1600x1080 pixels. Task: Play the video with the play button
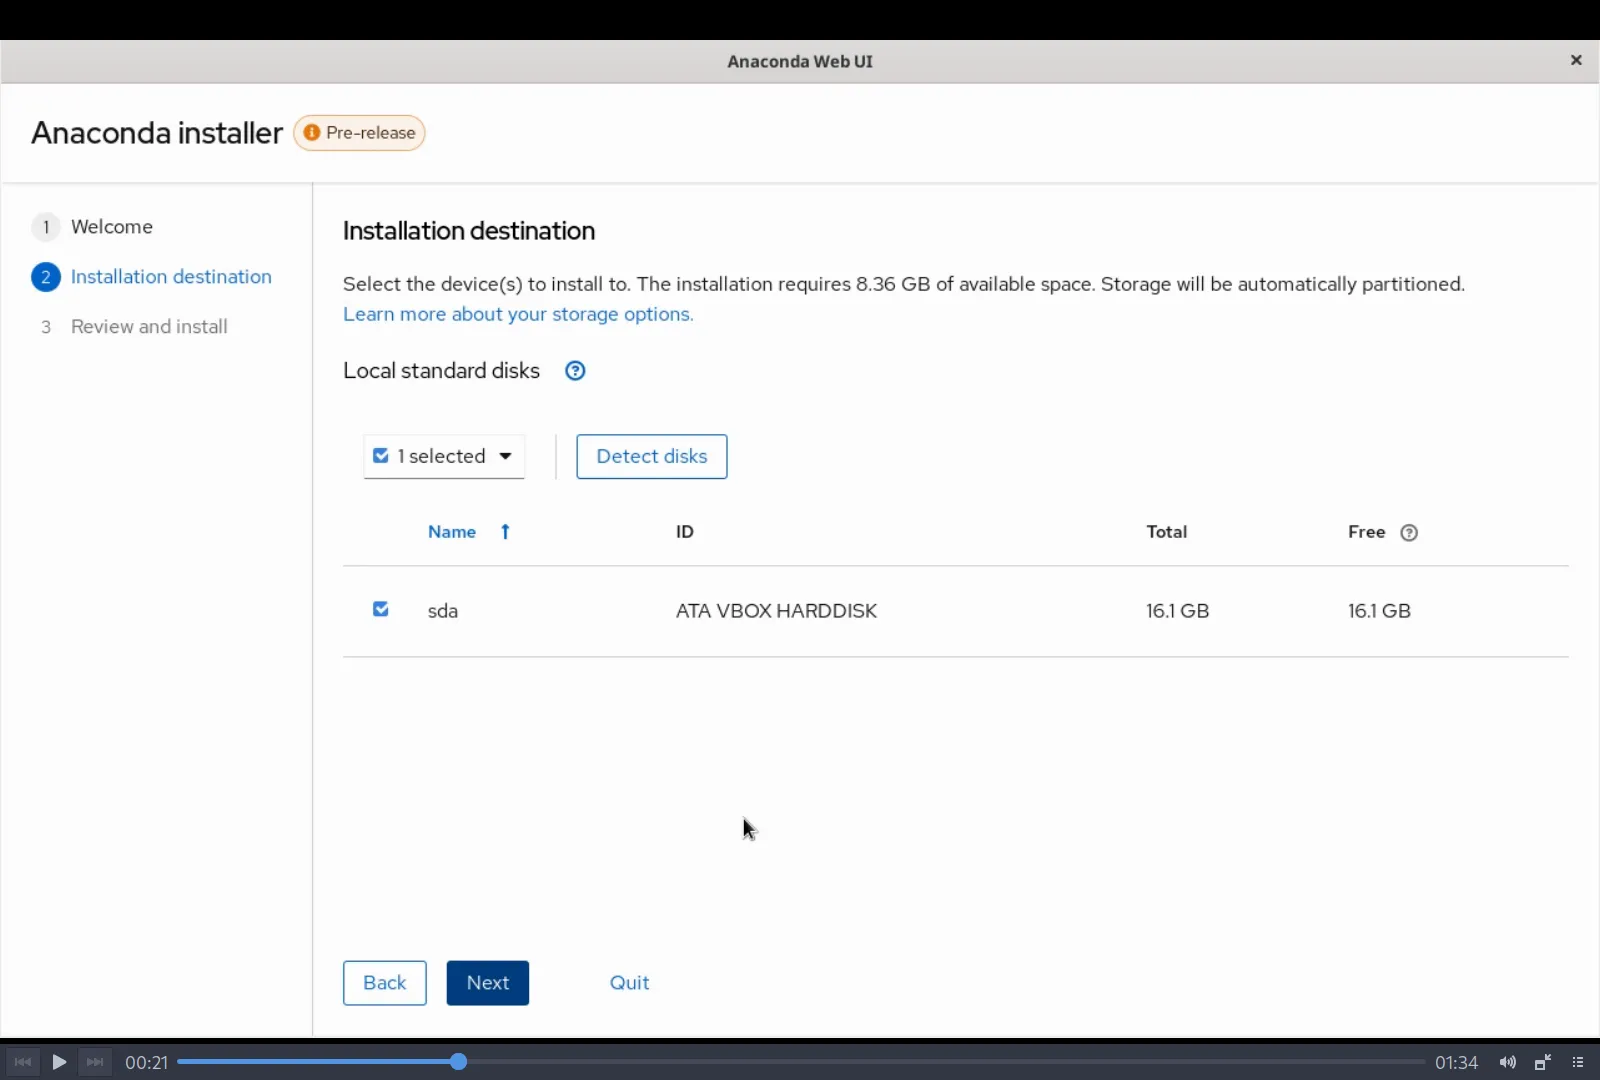pos(59,1062)
